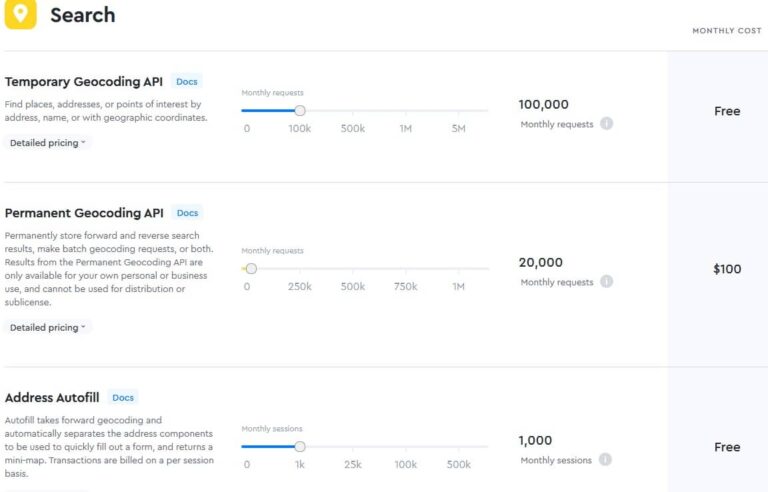This screenshot has height=492, width=768.
Task: Click the Permanent Geocoding slider handle
Action: [x=251, y=268]
